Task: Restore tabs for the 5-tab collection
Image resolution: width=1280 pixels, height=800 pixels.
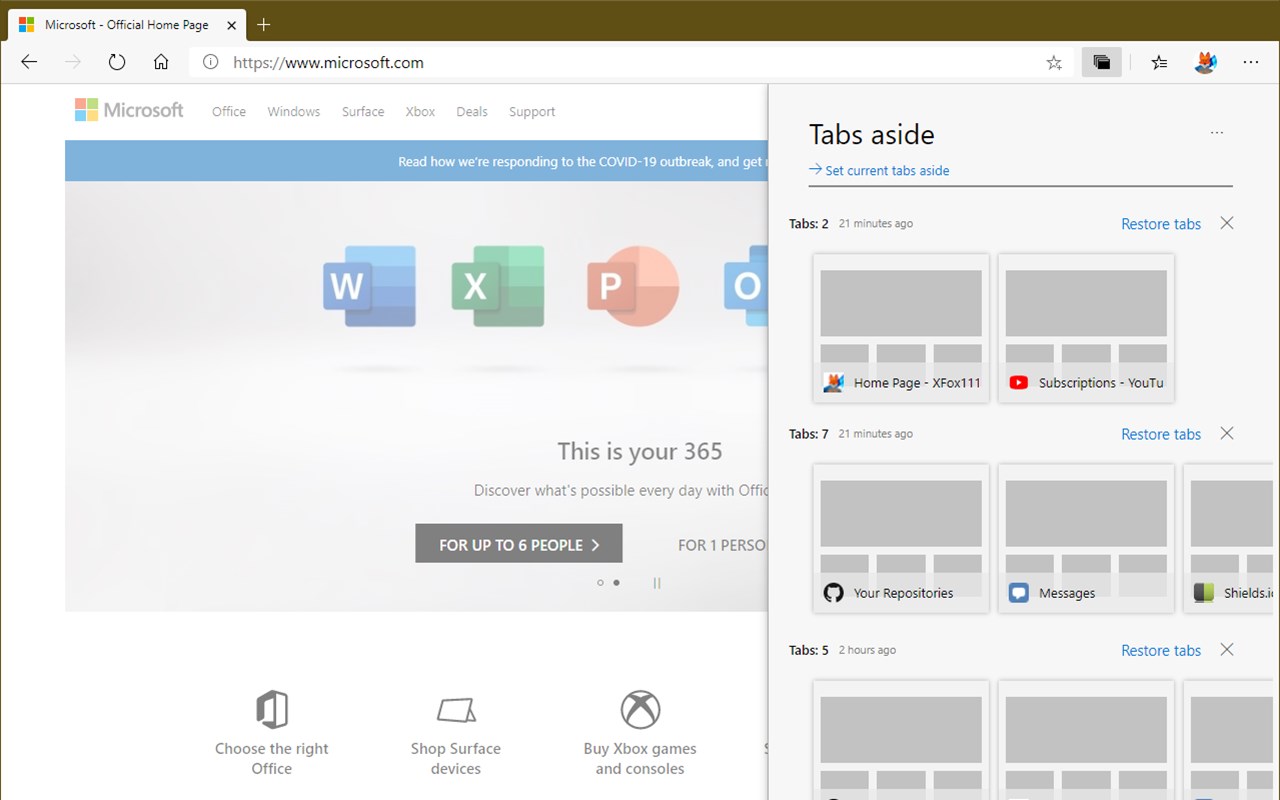Action: [1161, 650]
